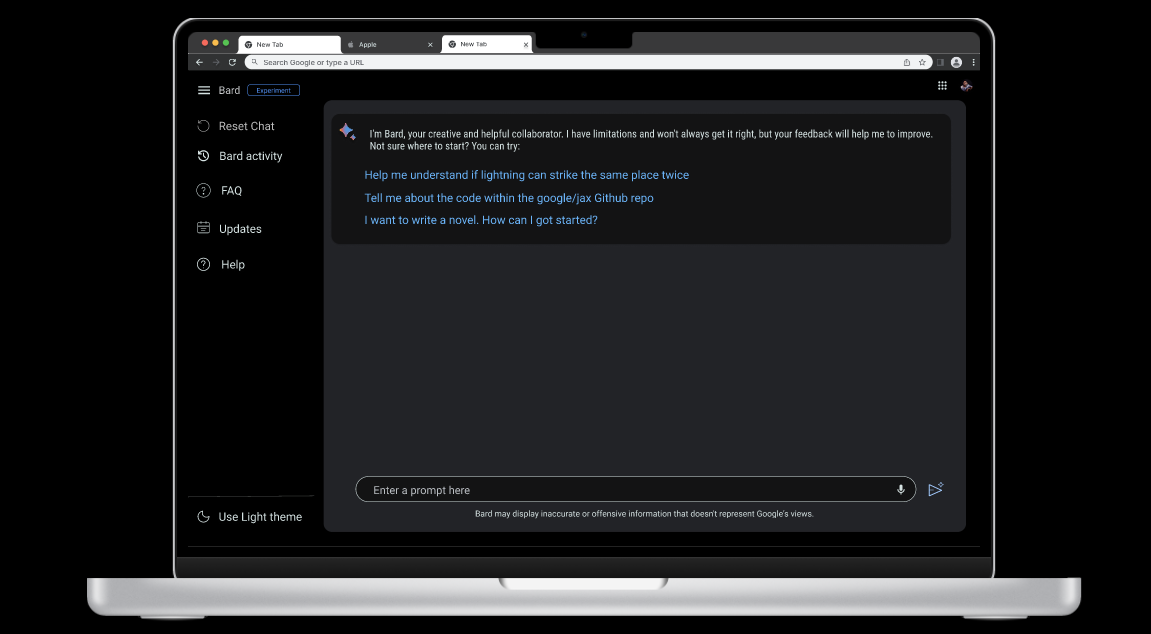Go back with the browser back arrow
This screenshot has width=1151, height=634.
tap(199, 62)
